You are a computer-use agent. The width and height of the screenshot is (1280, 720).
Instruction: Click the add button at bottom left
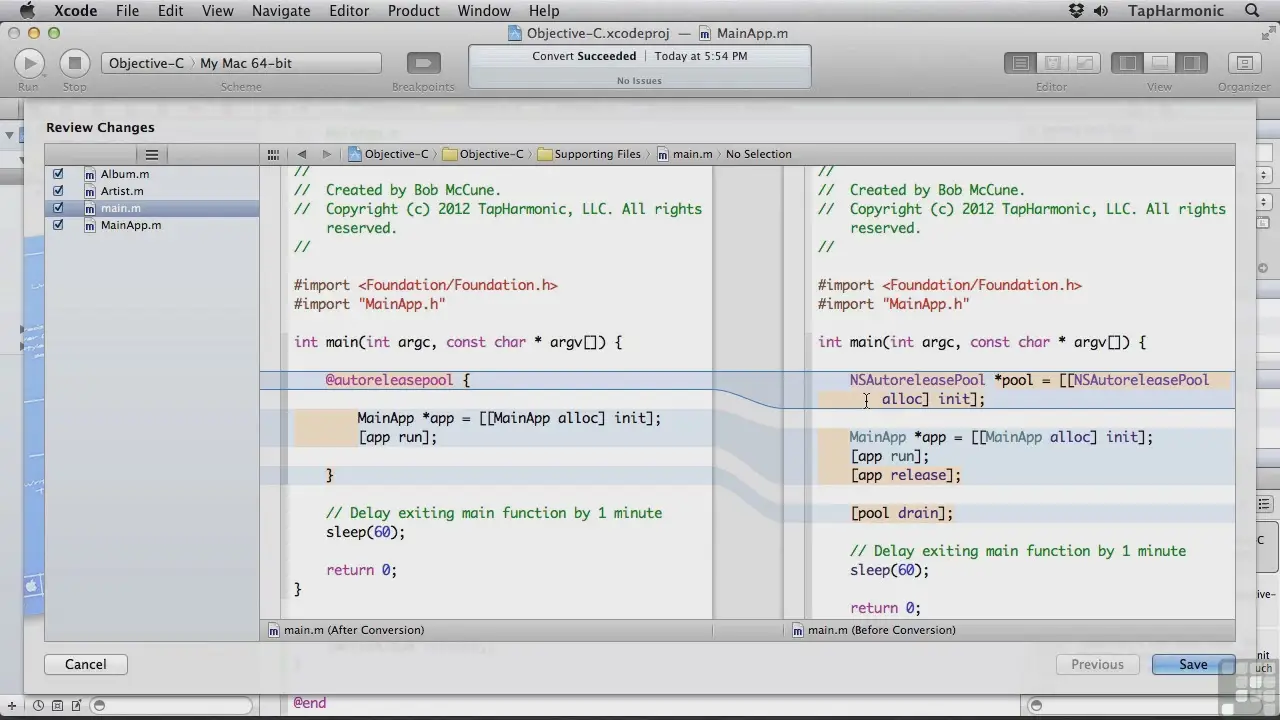[12, 706]
